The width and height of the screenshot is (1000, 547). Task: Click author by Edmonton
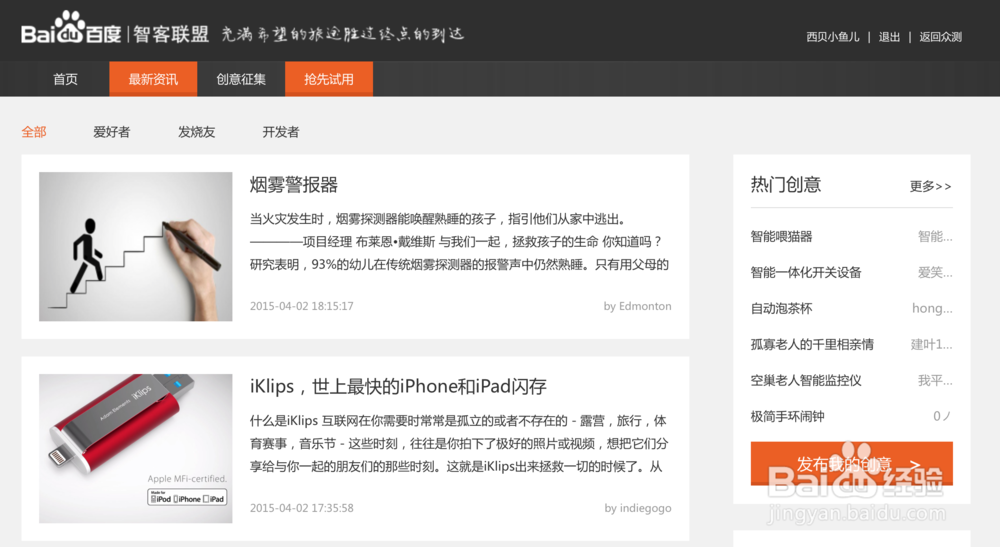[x=638, y=306]
